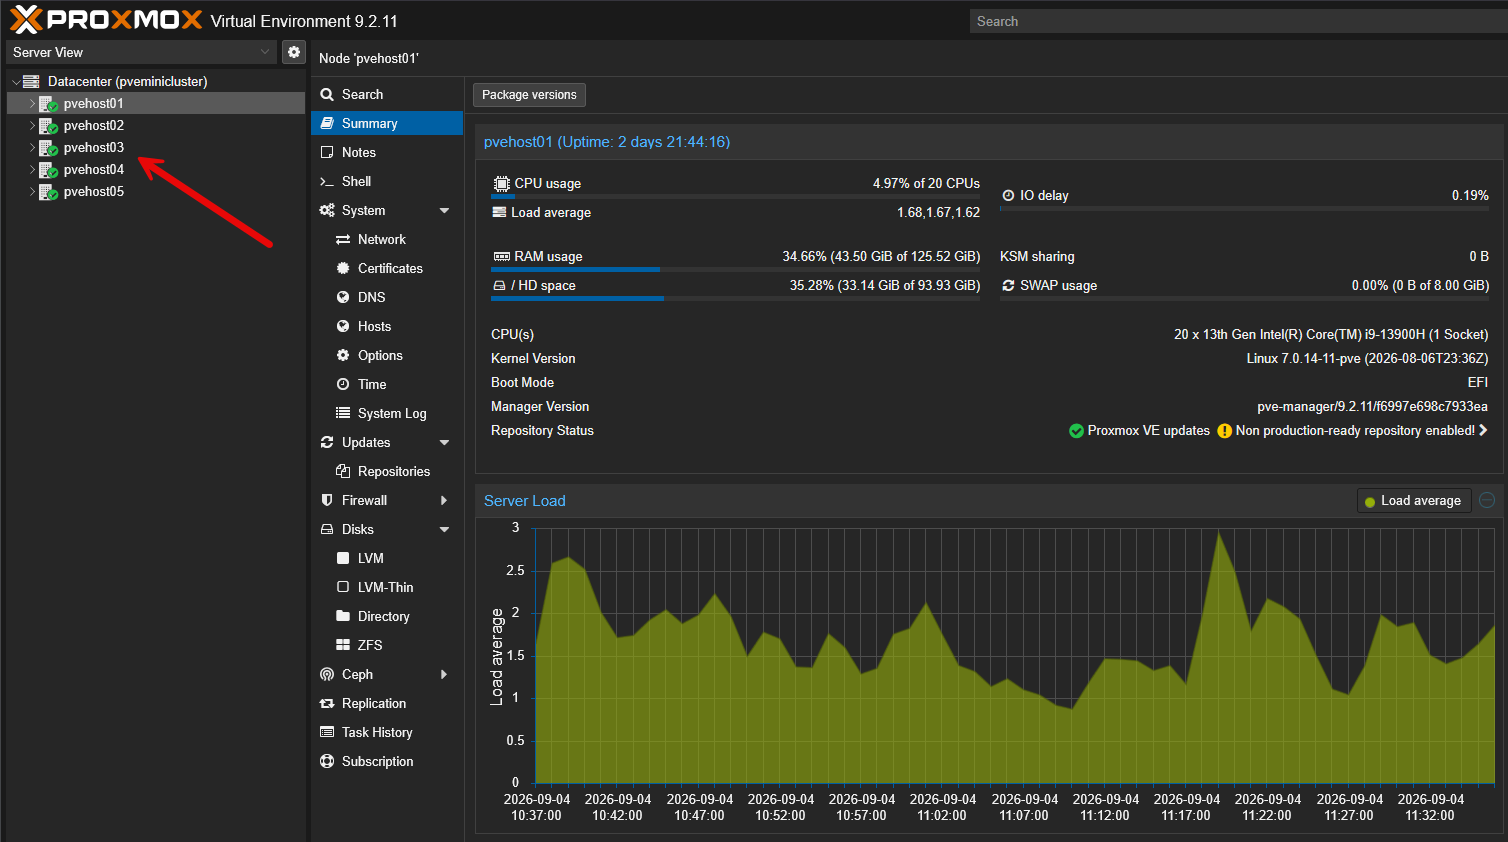Open the Server View gear settings
Viewport: 1508px width, 842px height.
click(293, 52)
